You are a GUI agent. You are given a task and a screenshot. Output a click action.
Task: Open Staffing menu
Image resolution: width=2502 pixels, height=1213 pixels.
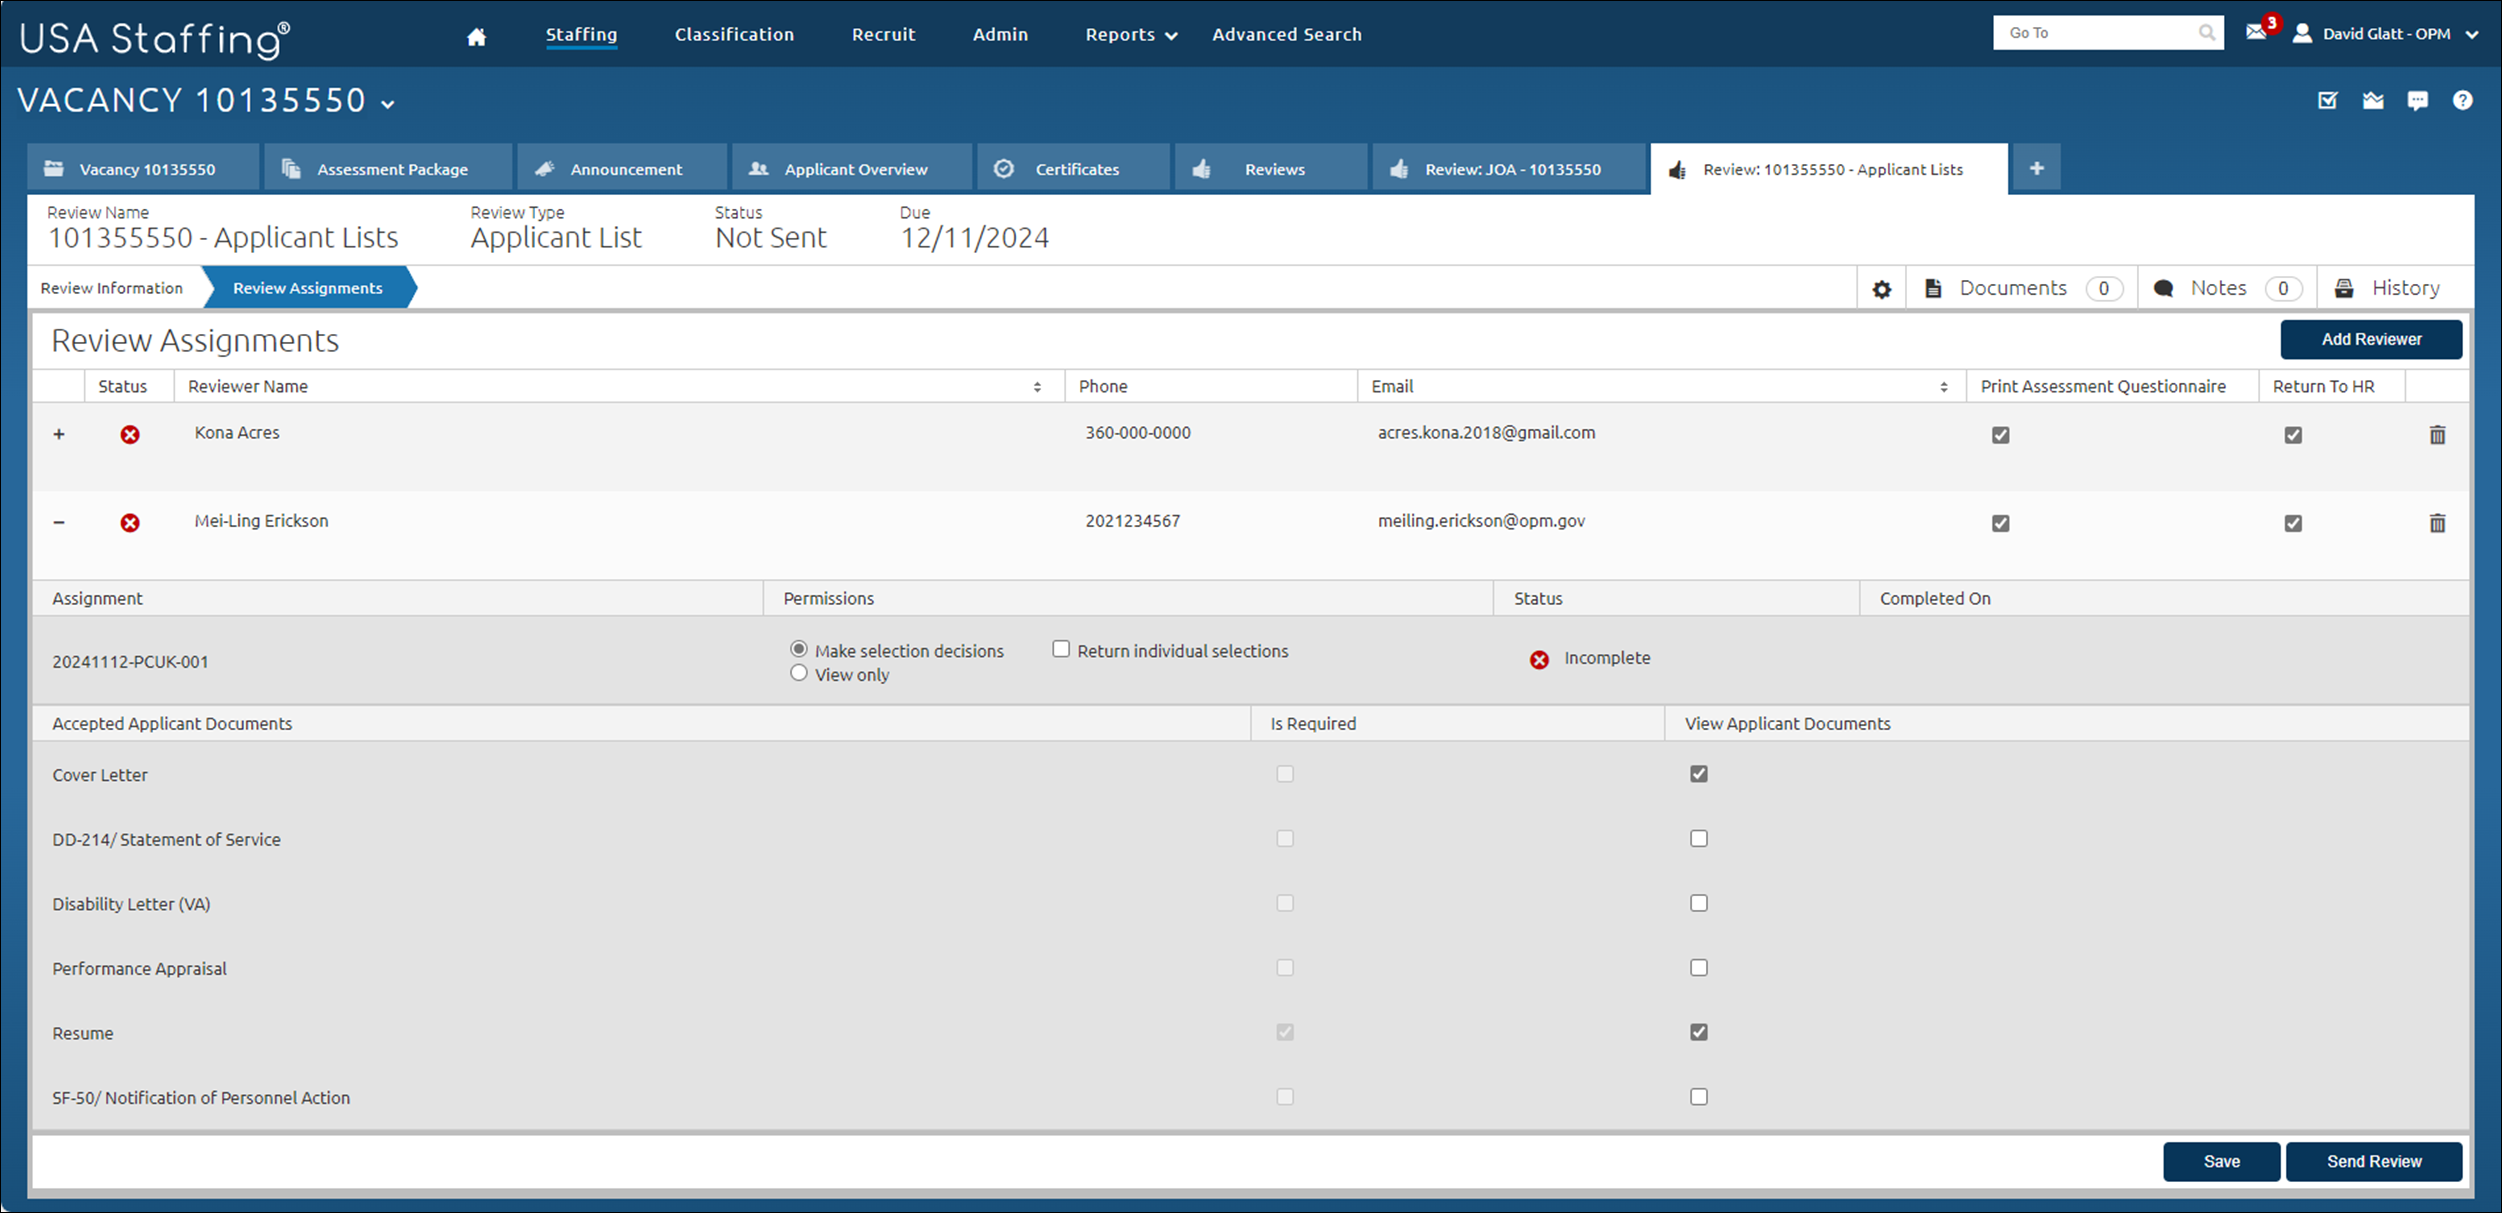pos(581,35)
